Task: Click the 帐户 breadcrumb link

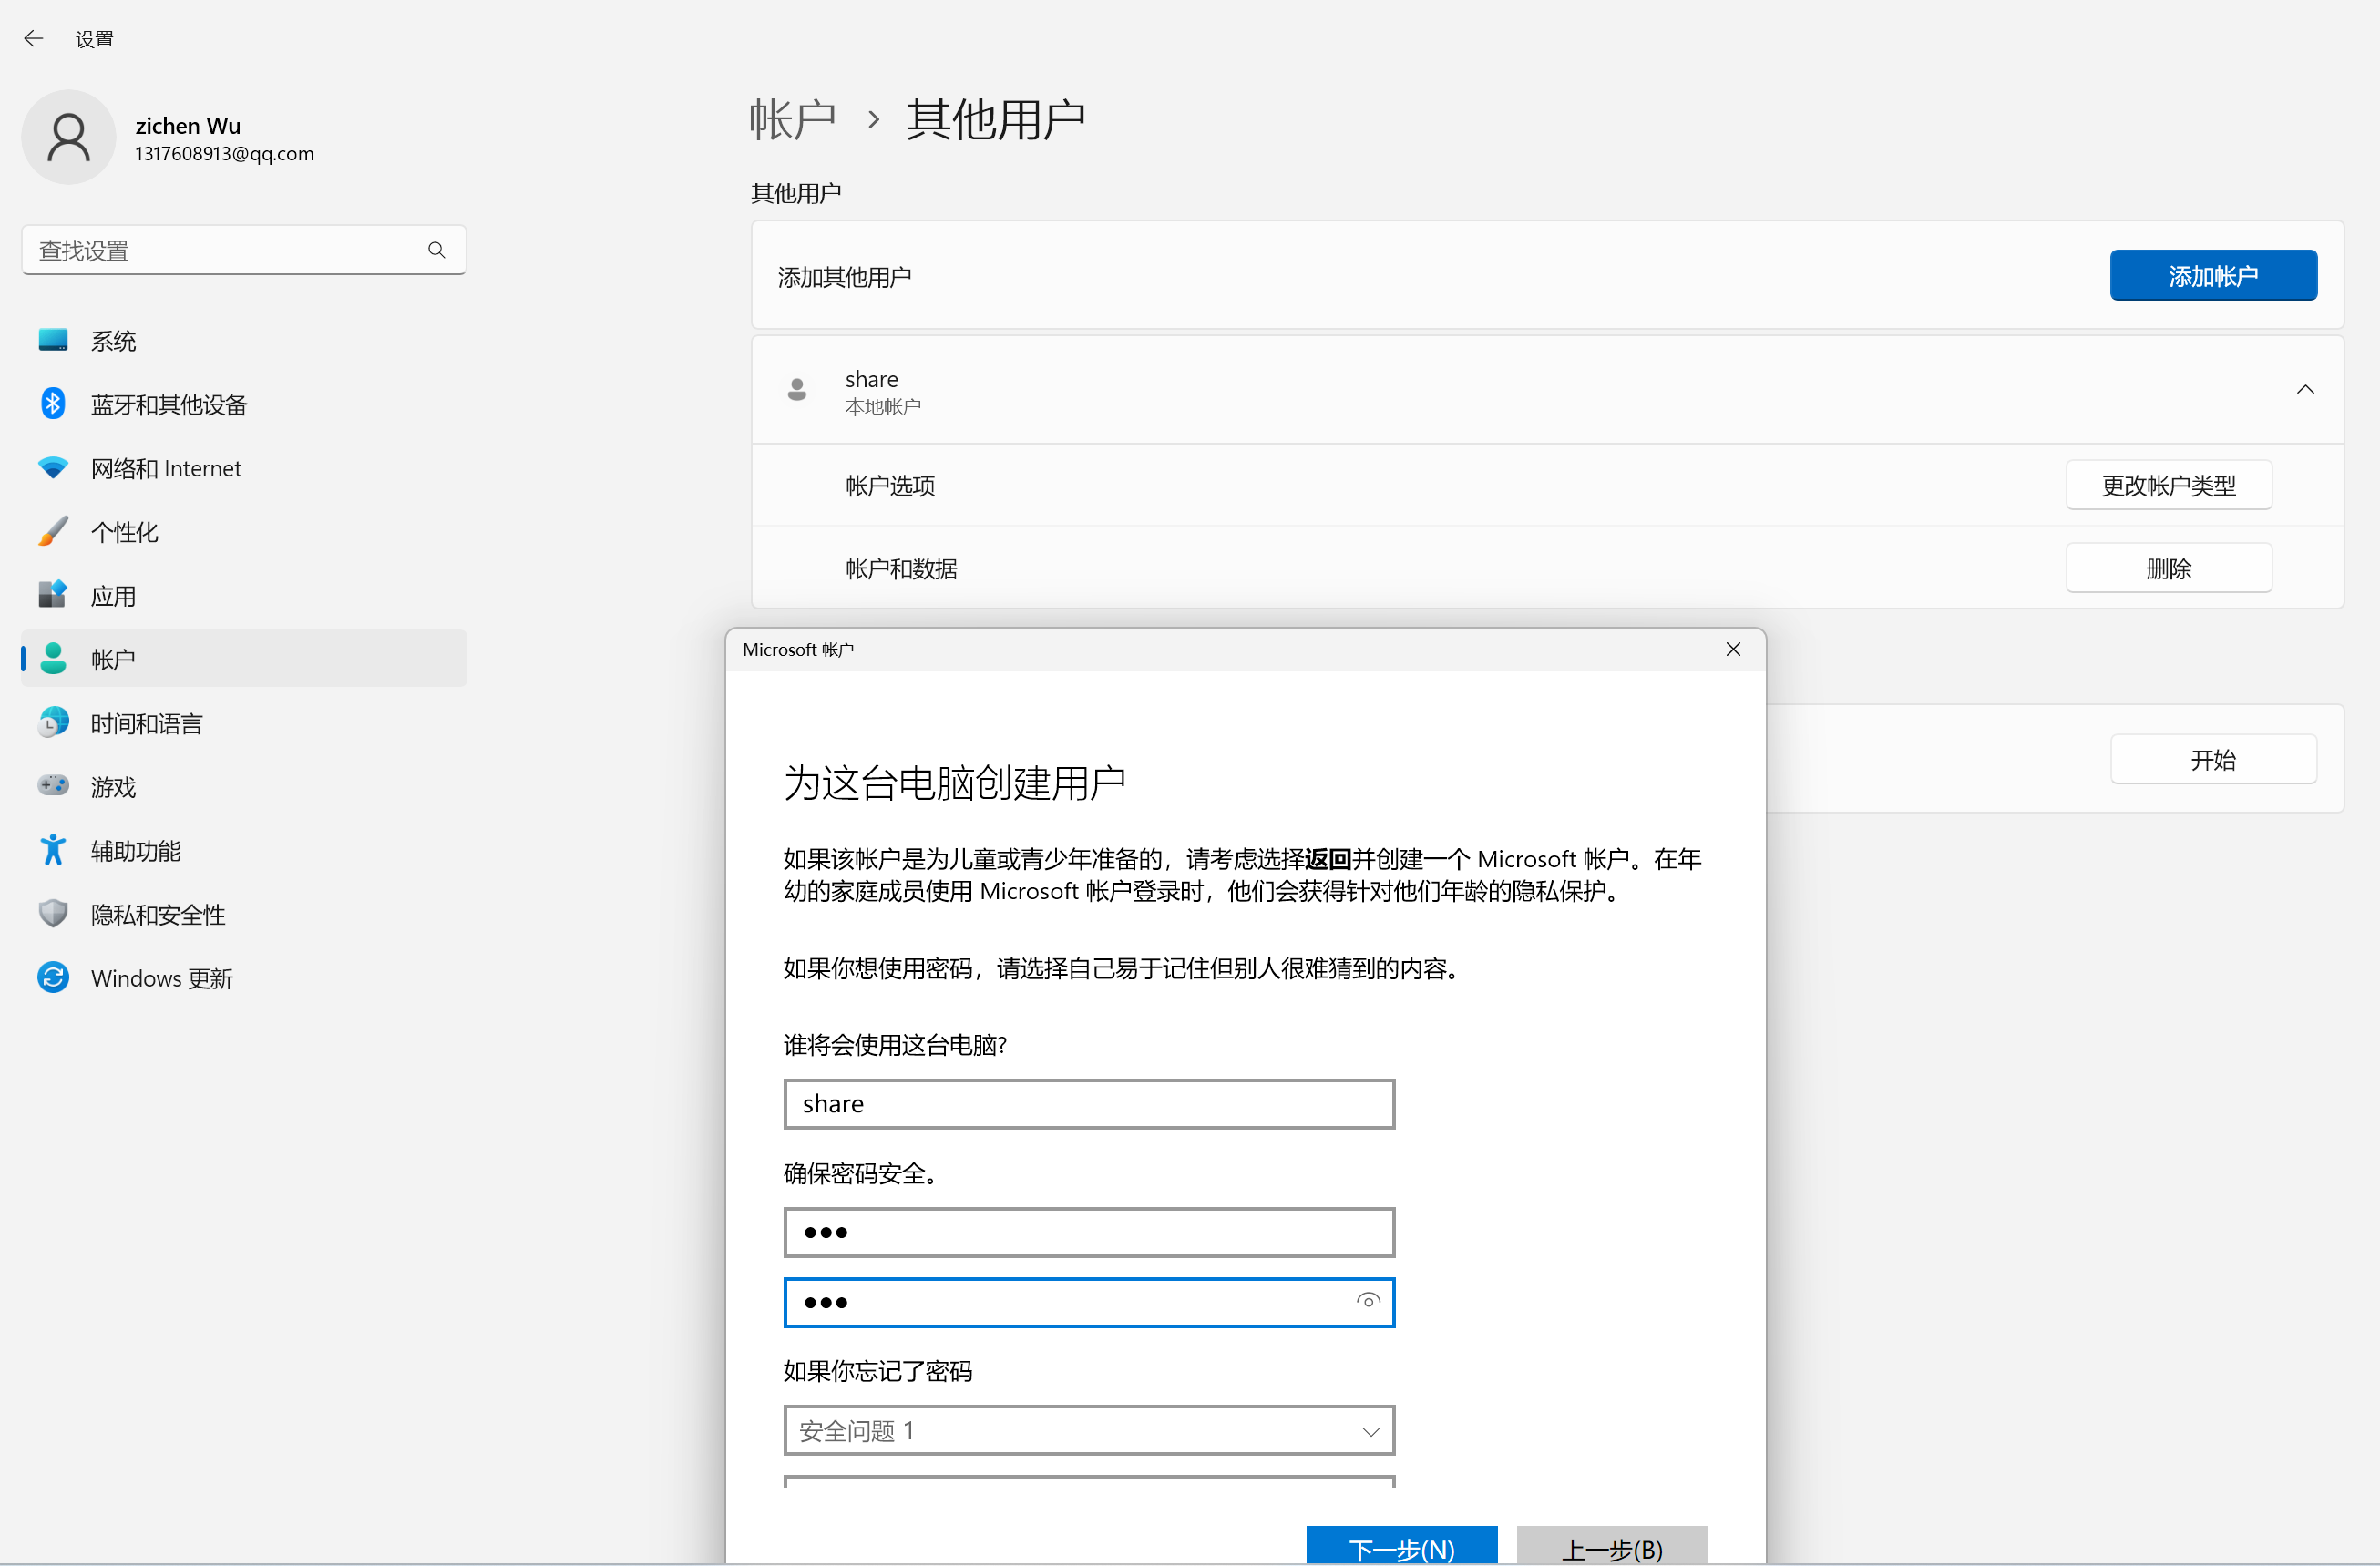Action: pyautogui.click(x=792, y=120)
